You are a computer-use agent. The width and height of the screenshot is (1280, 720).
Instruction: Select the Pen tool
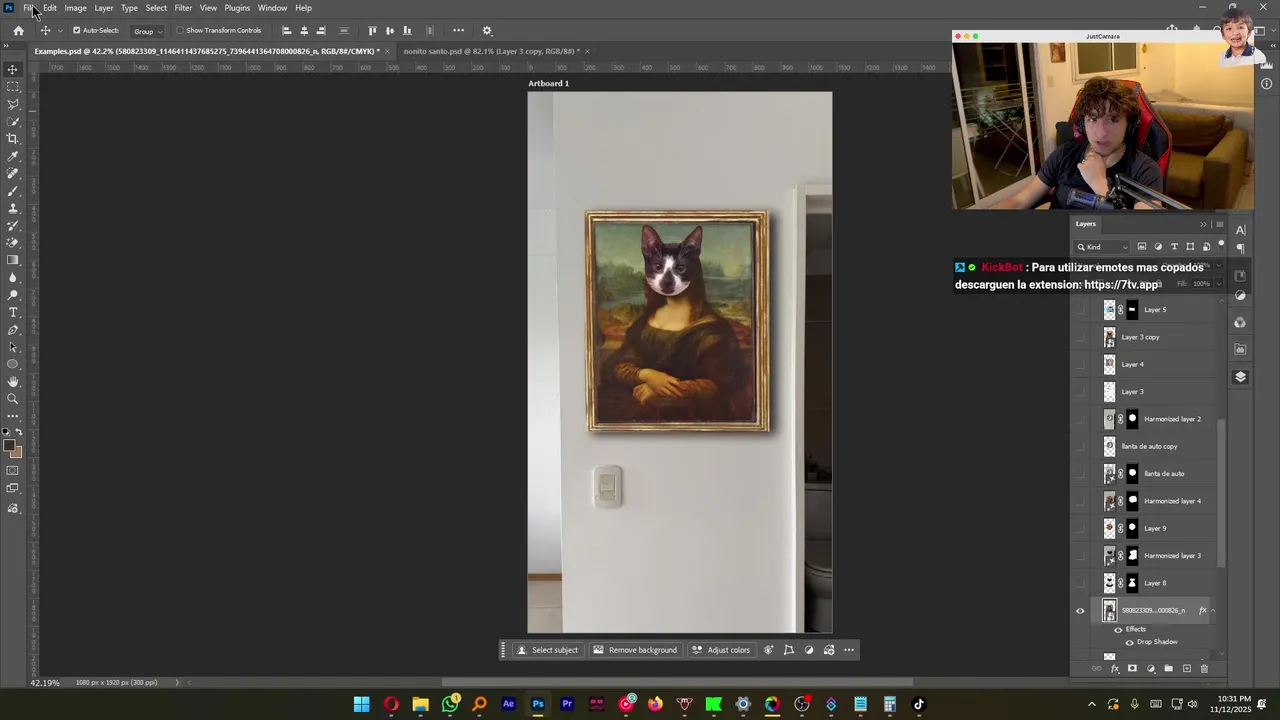point(13,330)
